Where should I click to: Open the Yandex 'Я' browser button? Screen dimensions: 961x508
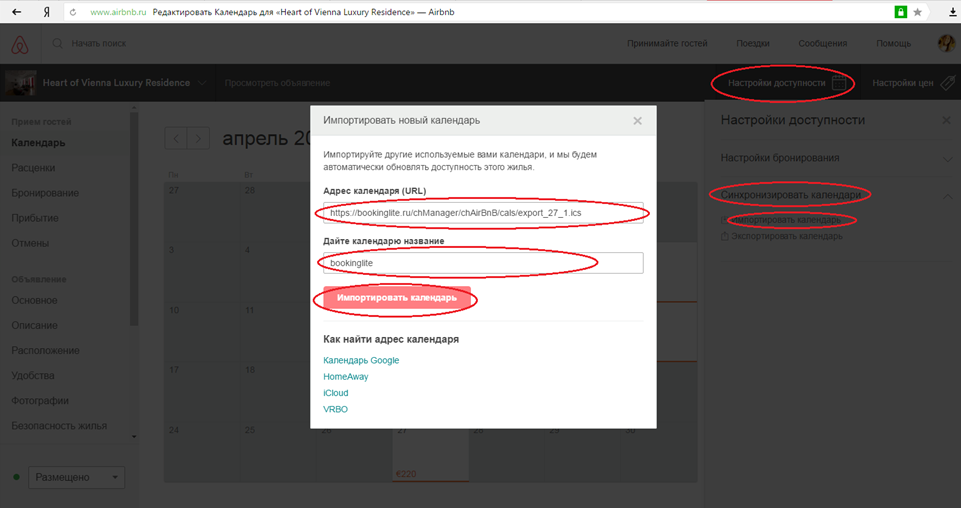click(47, 12)
